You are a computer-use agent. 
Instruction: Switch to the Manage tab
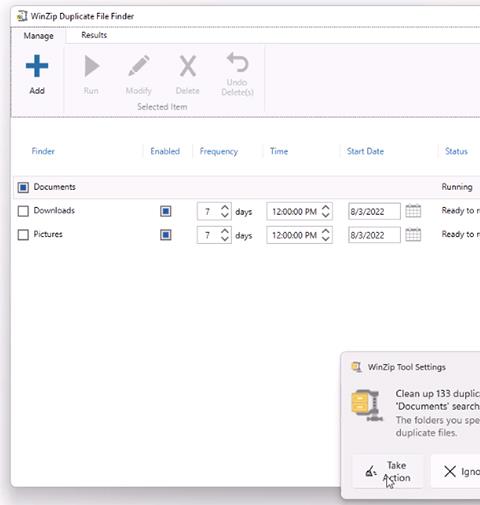pos(38,36)
